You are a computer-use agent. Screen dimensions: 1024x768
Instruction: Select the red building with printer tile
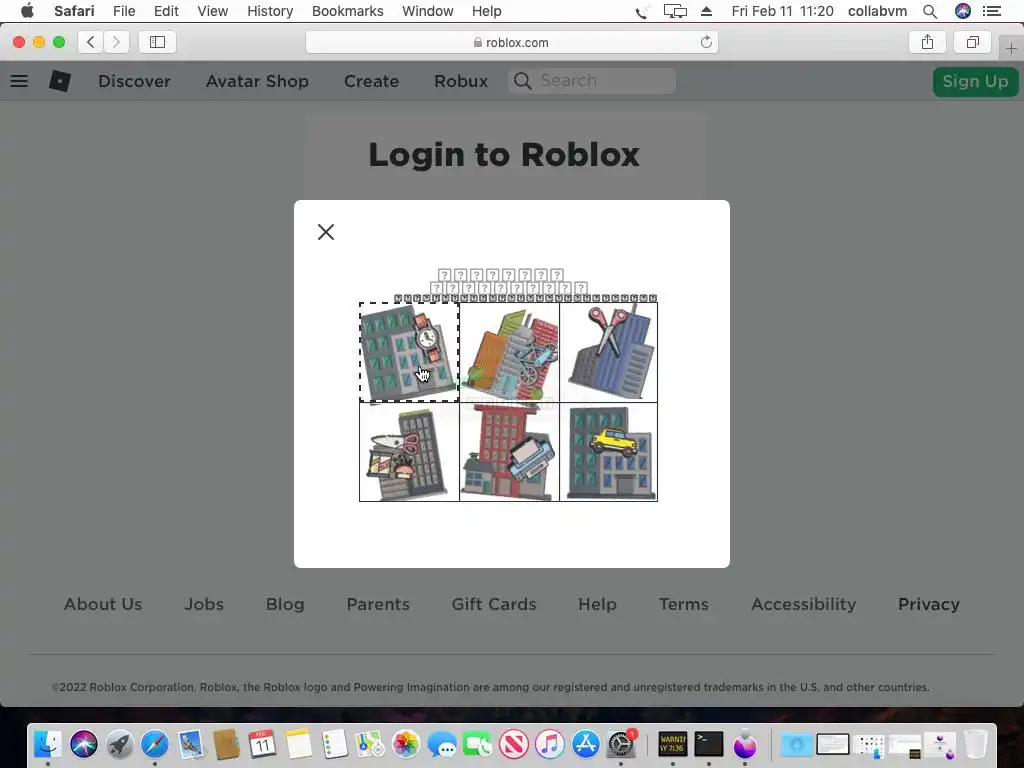point(509,452)
